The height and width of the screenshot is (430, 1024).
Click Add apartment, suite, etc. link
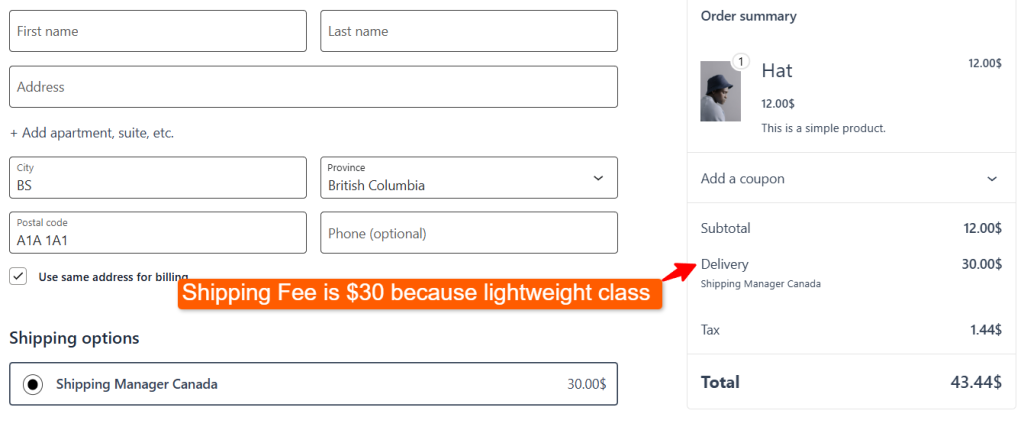92,133
